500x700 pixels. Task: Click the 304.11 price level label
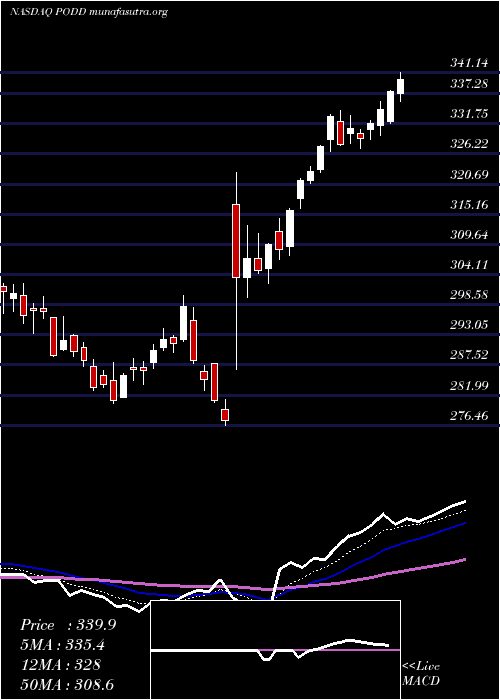point(469,265)
